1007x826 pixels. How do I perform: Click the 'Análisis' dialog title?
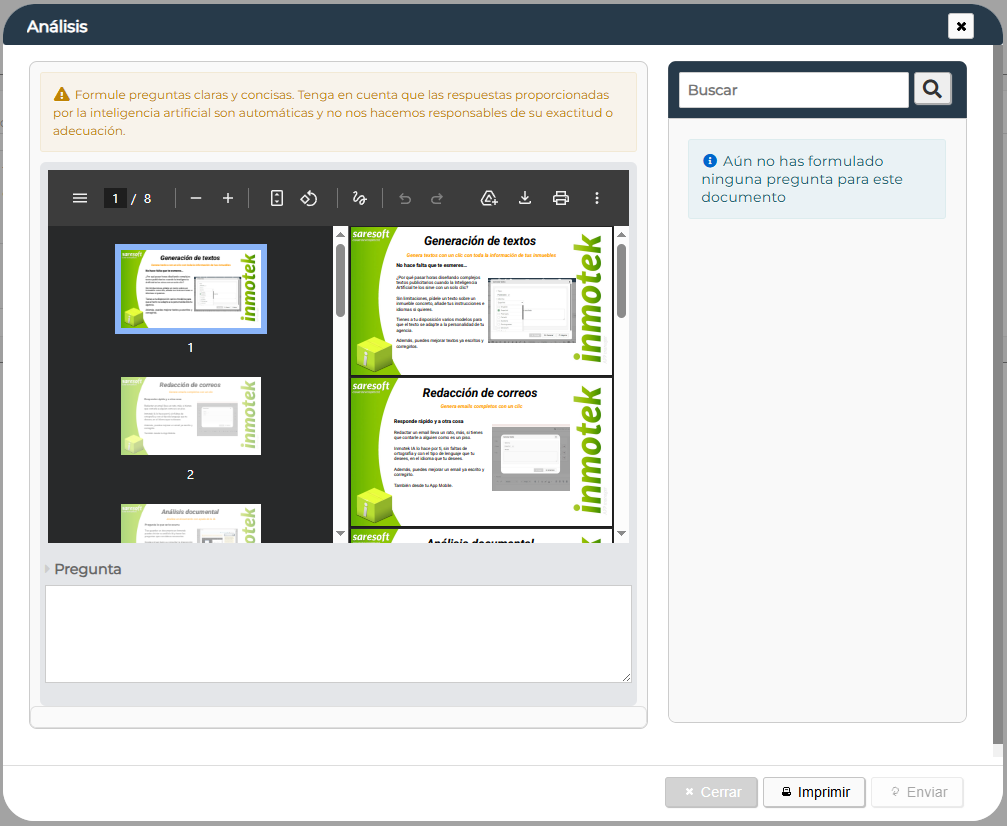click(x=57, y=26)
